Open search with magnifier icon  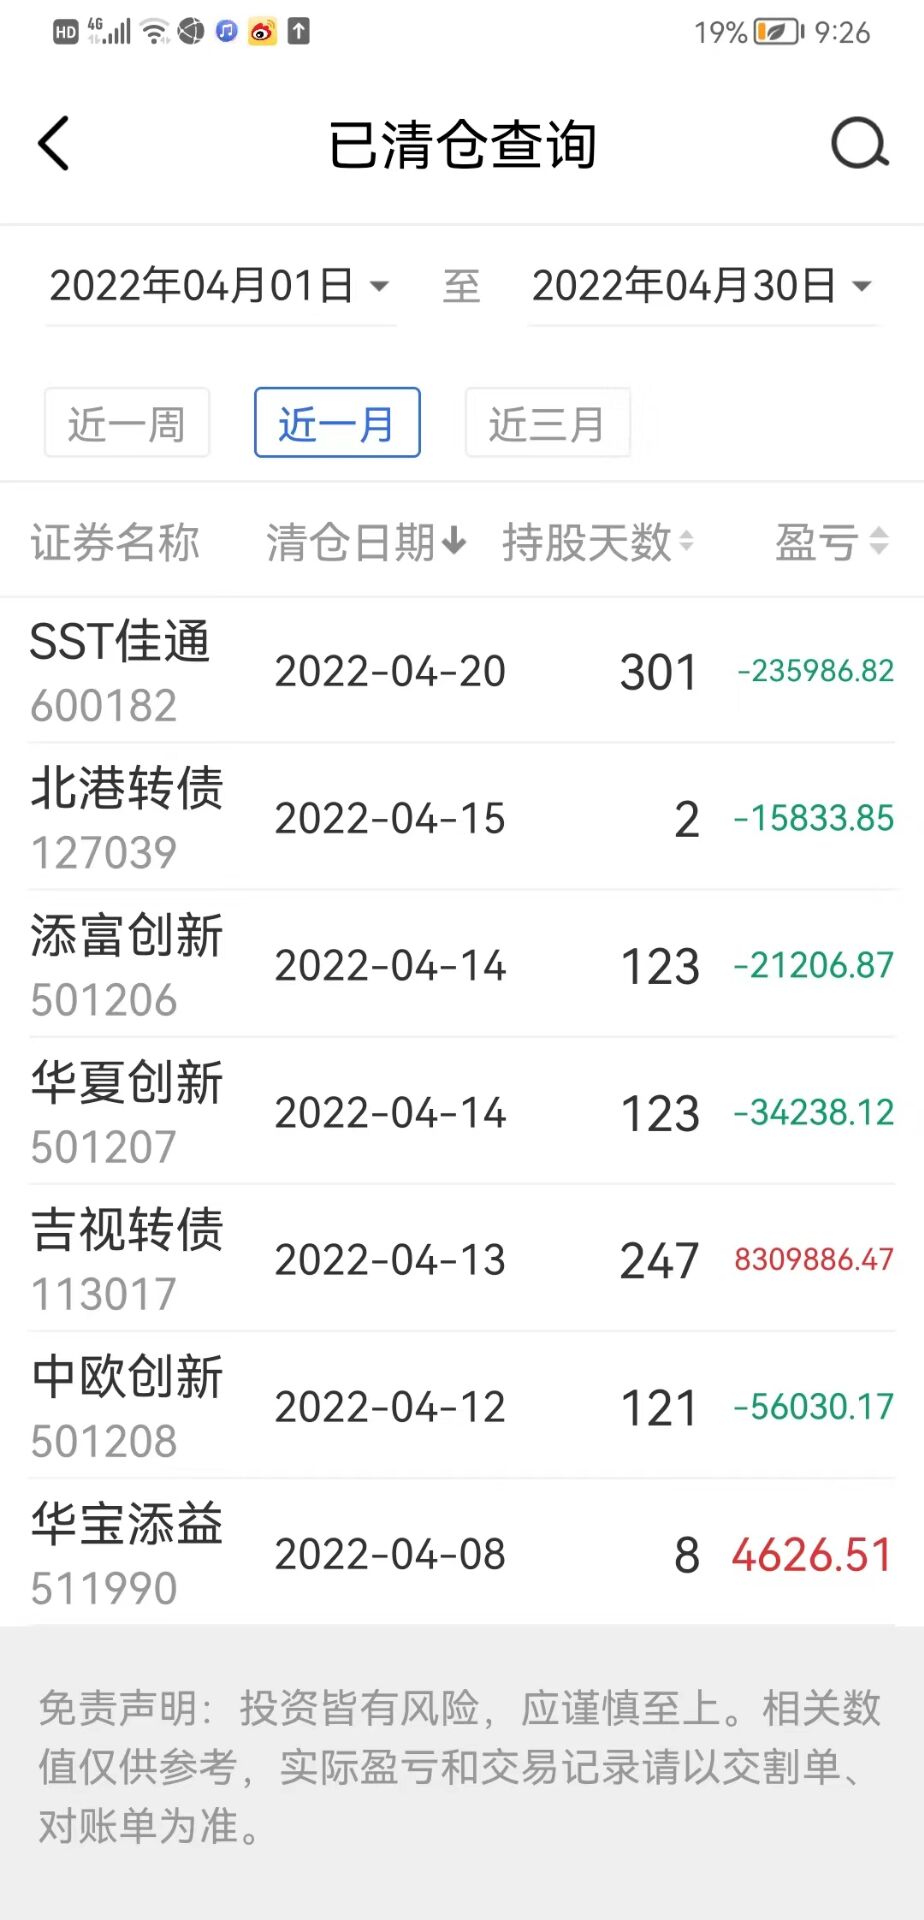(859, 144)
